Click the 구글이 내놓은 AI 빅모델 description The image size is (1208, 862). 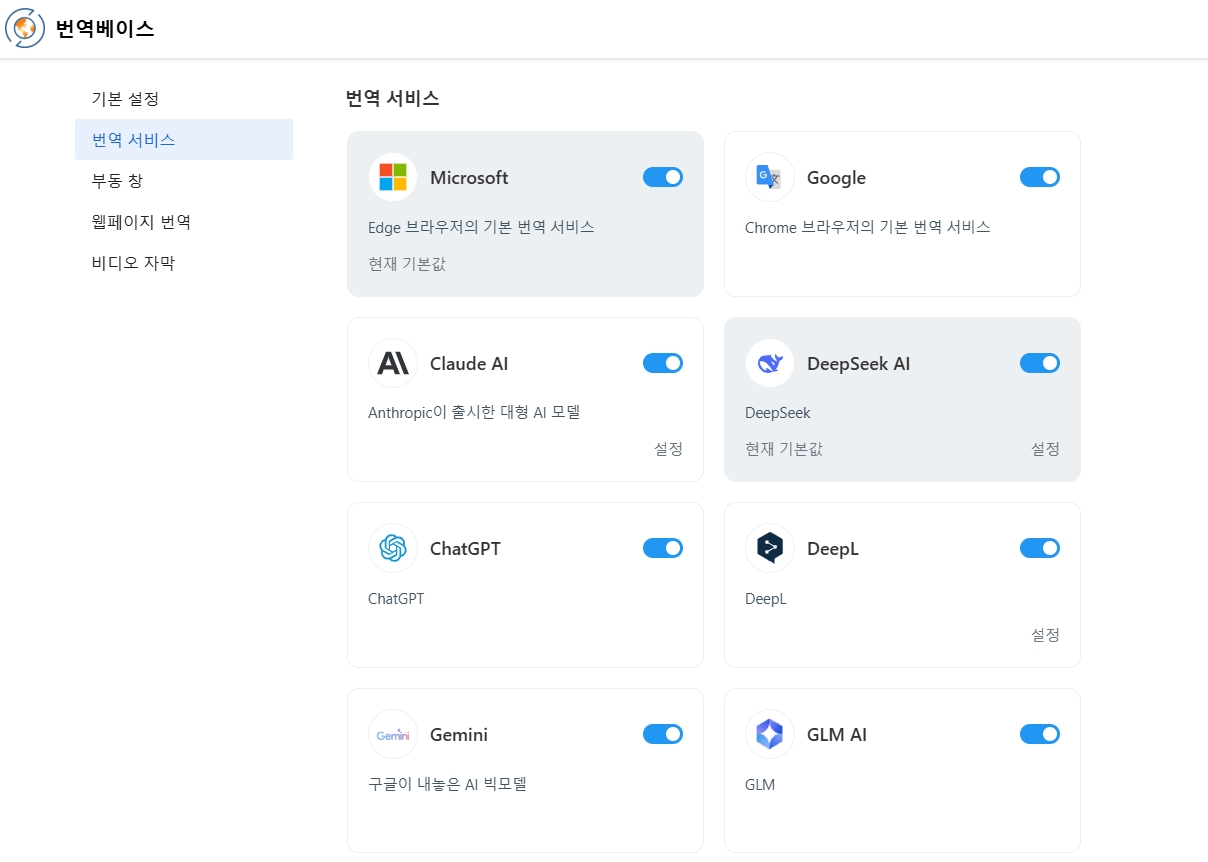click(447, 784)
